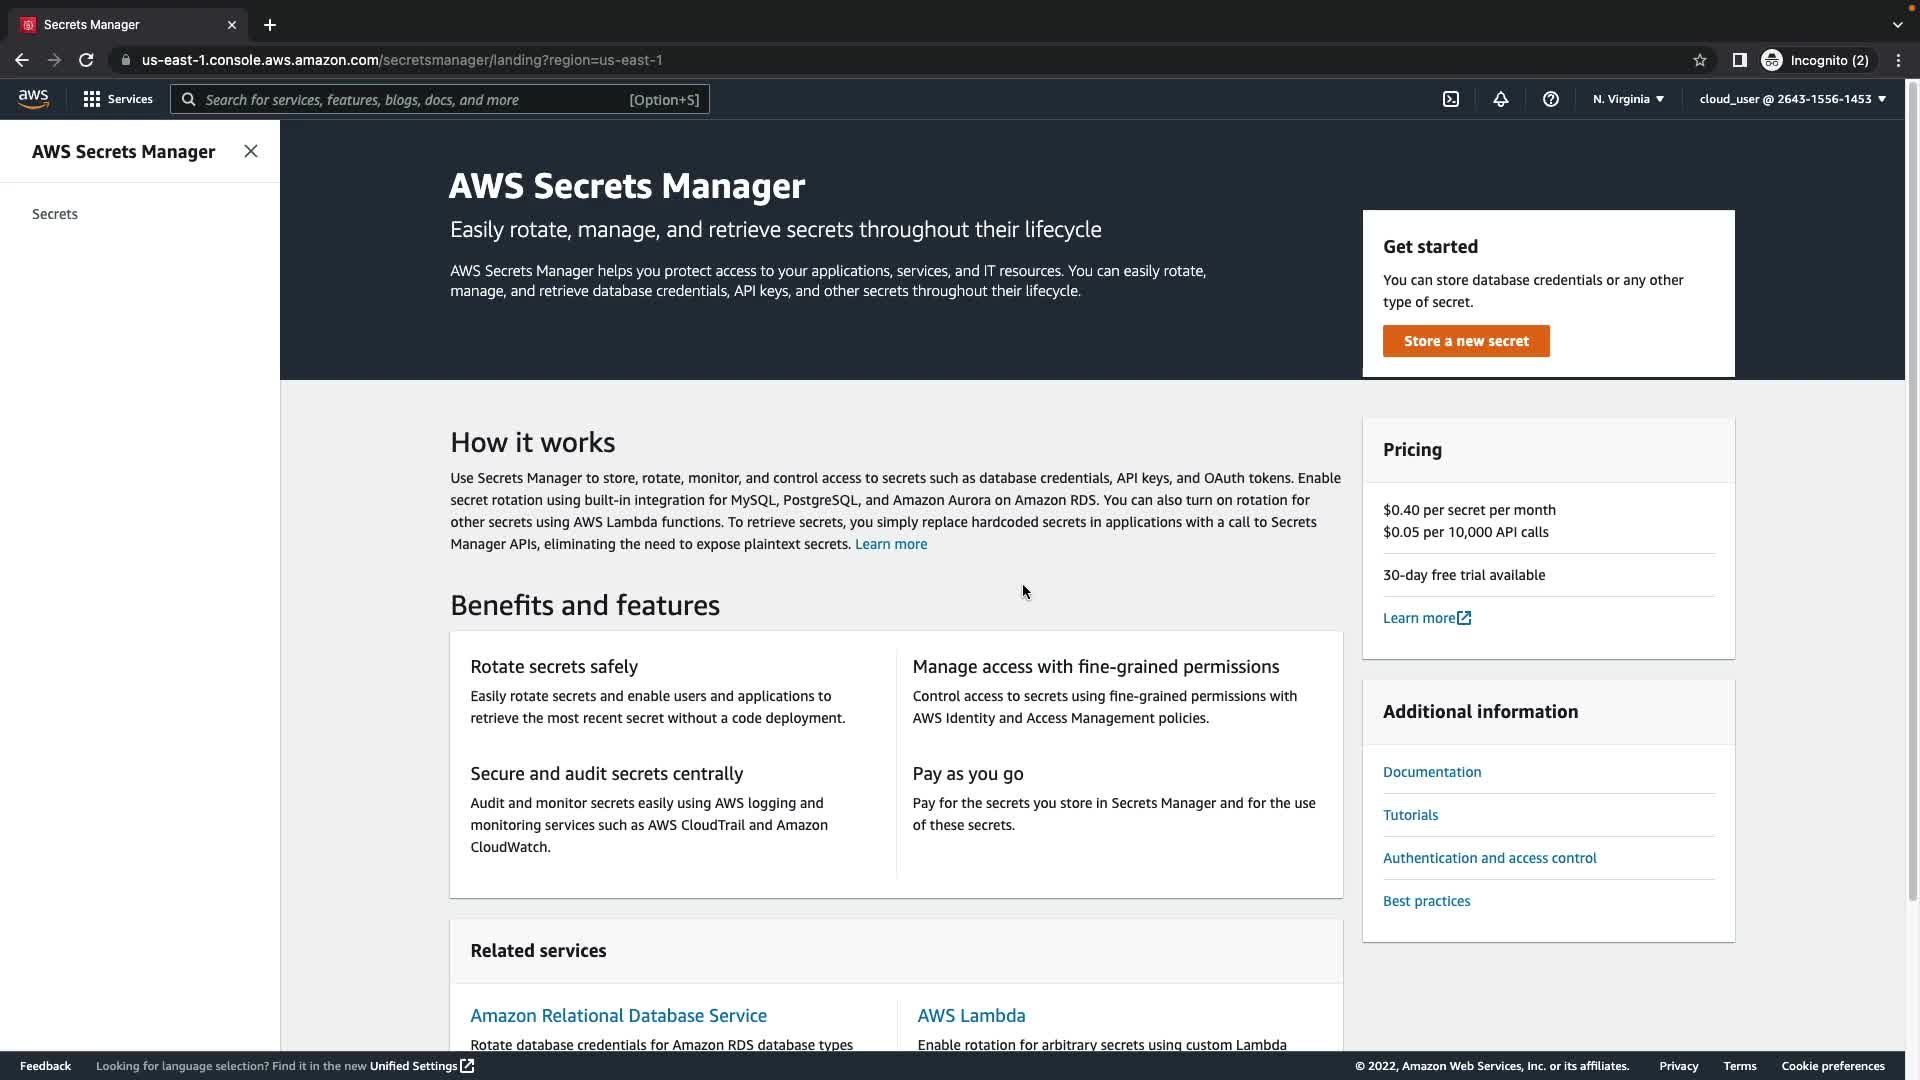Open AWS CloudShell terminal icon
This screenshot has height=1080, width=1920.
[1451, 99]
